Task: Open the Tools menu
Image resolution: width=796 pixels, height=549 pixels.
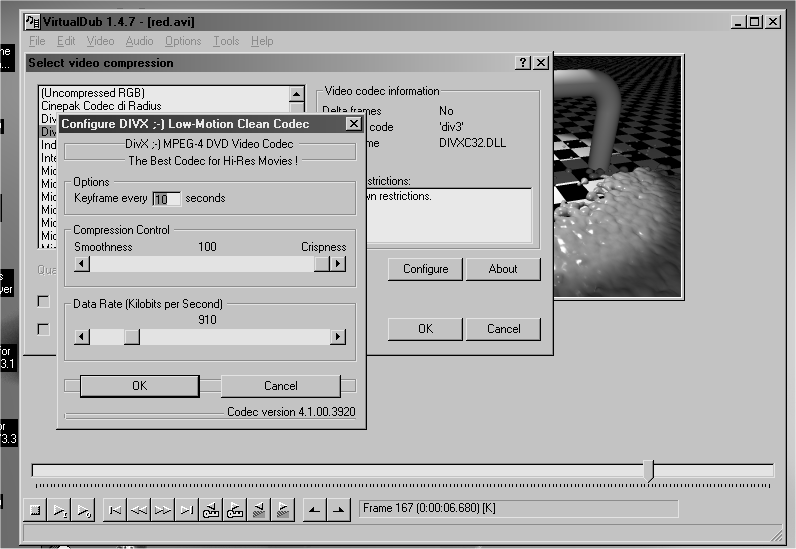Action: (226, 41)
